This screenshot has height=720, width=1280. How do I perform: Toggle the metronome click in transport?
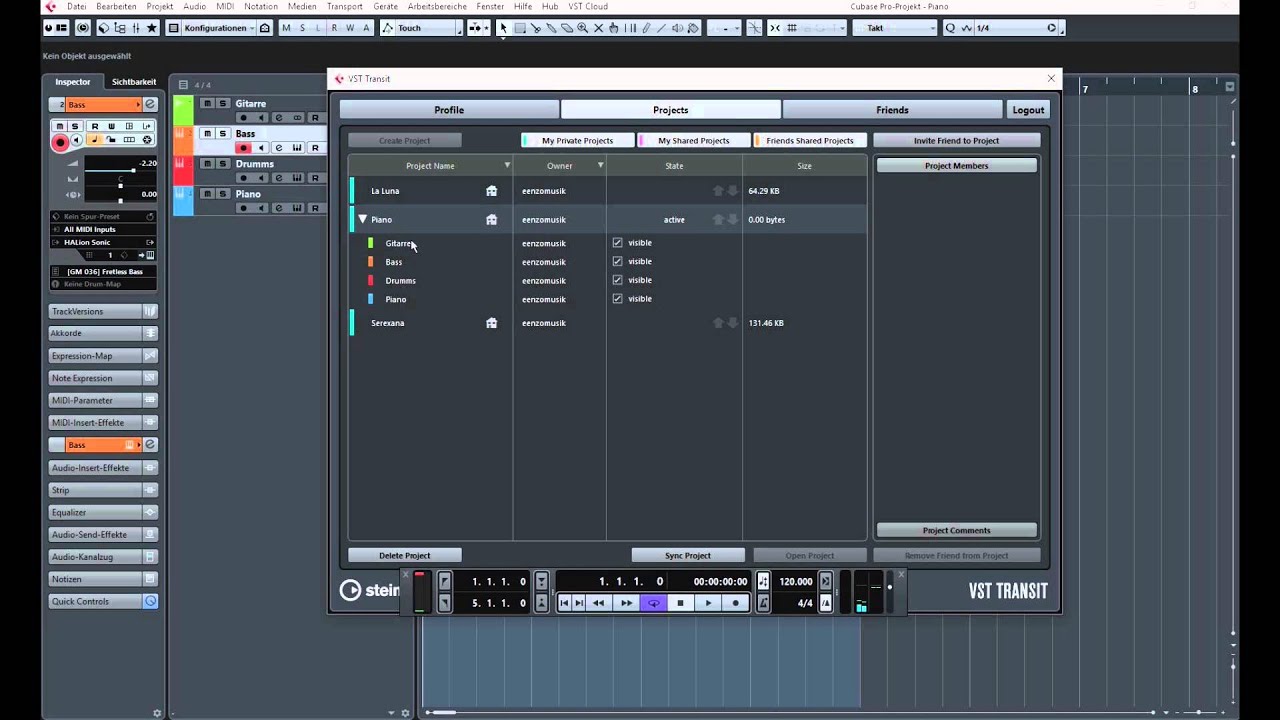click(763, 603)
